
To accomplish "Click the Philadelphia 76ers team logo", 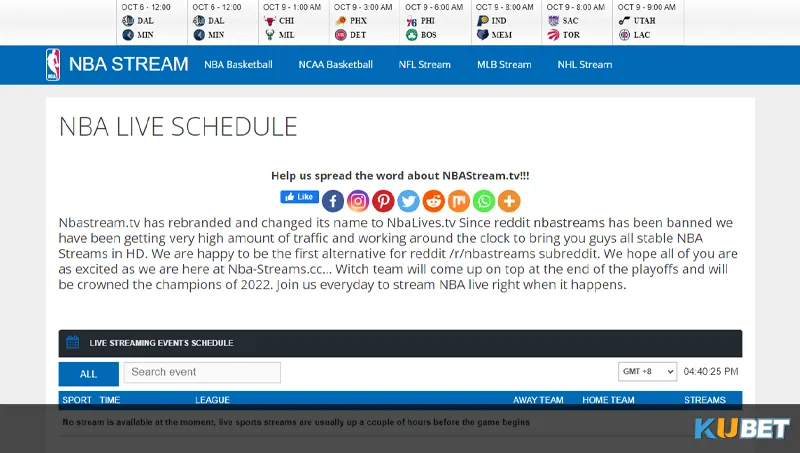I will [412, 21].
